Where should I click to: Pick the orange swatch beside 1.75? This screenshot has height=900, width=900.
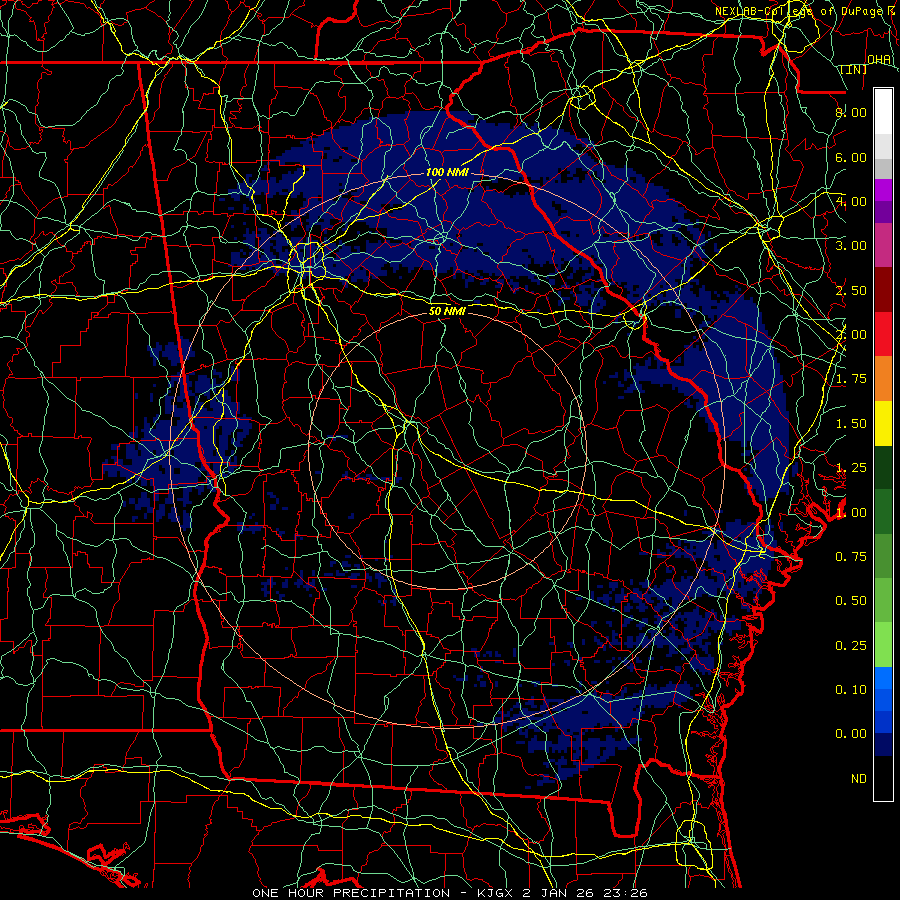883,378
